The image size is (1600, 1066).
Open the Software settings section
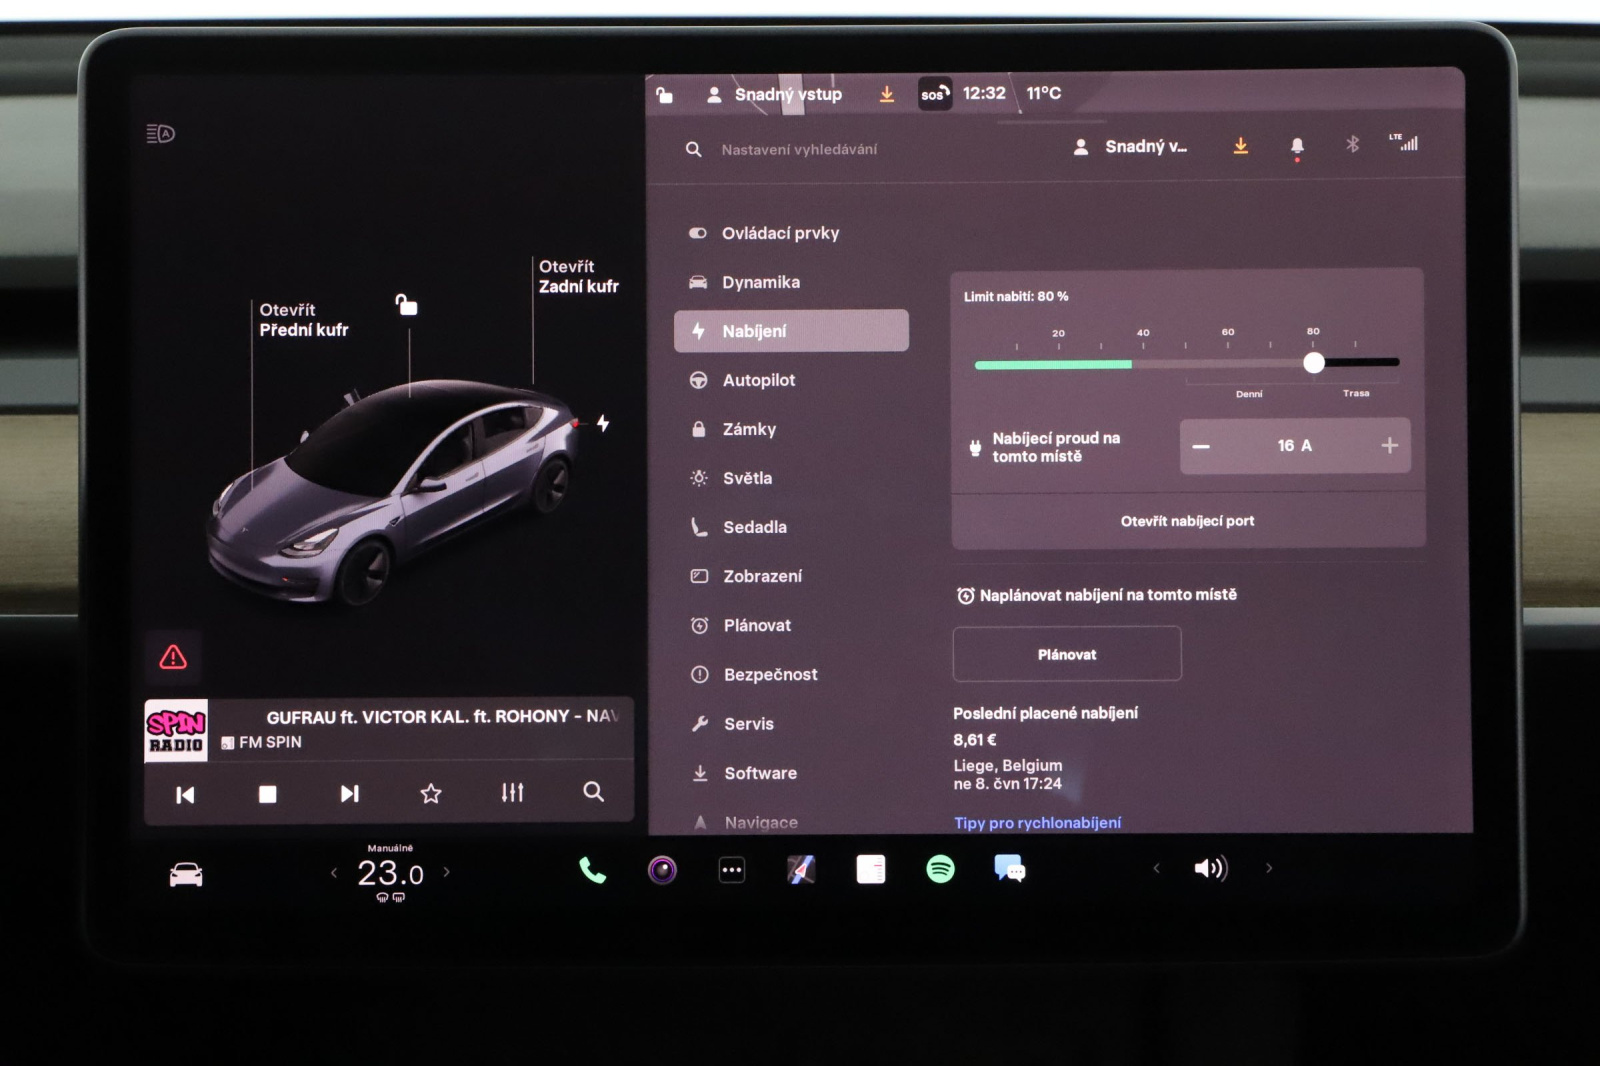point(760,773)
